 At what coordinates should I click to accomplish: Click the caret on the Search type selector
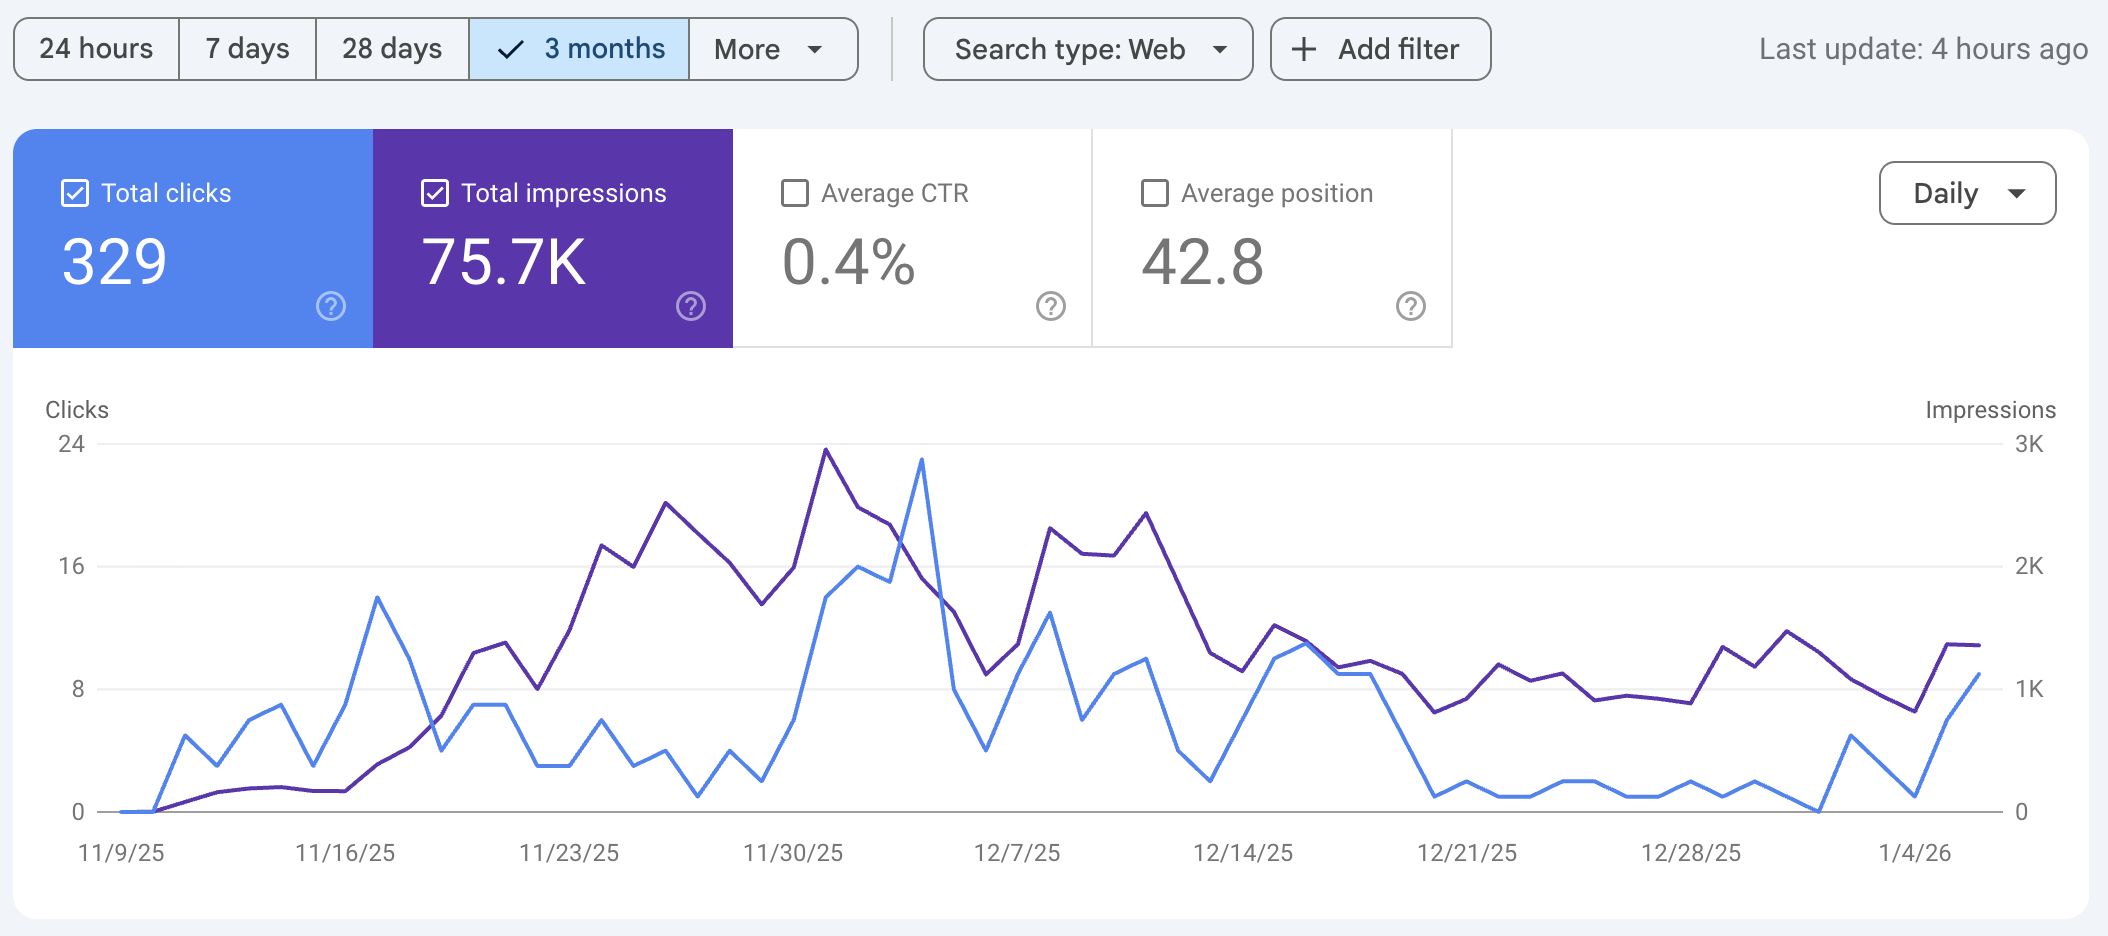pos(1221,49)
